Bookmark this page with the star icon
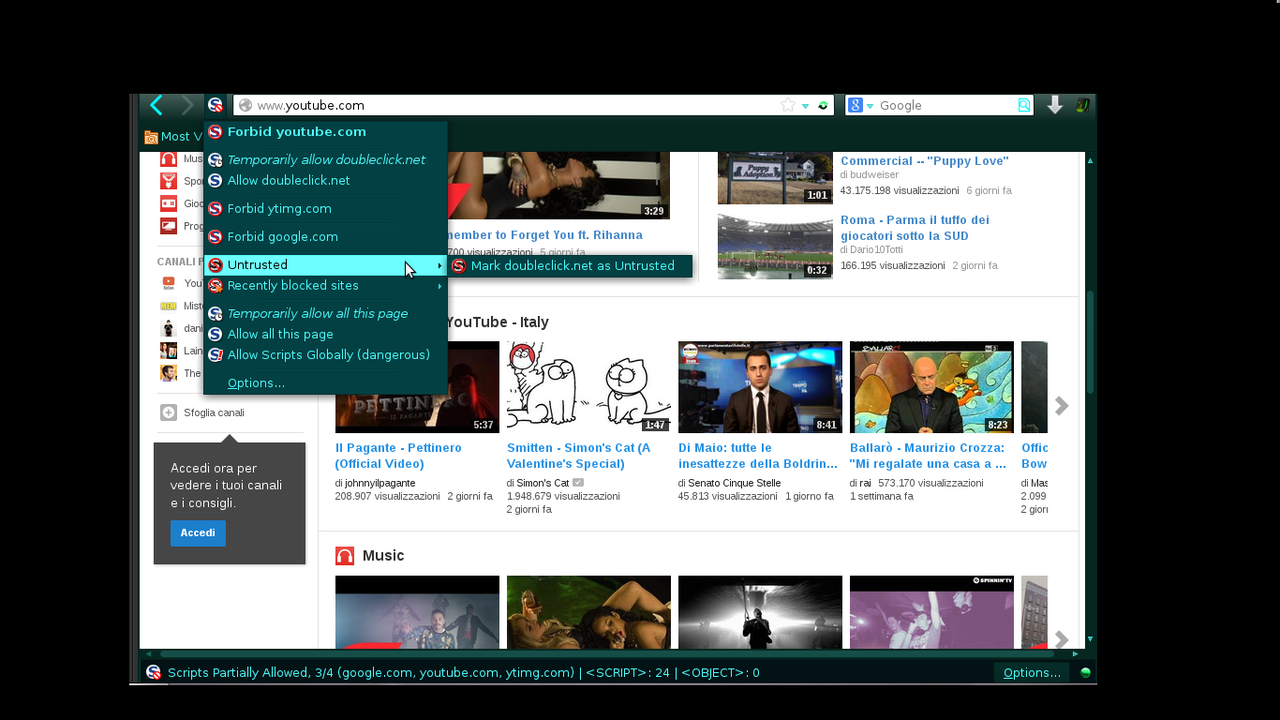This screenshot has height=720, width=1280. click(x=788, y=105)
